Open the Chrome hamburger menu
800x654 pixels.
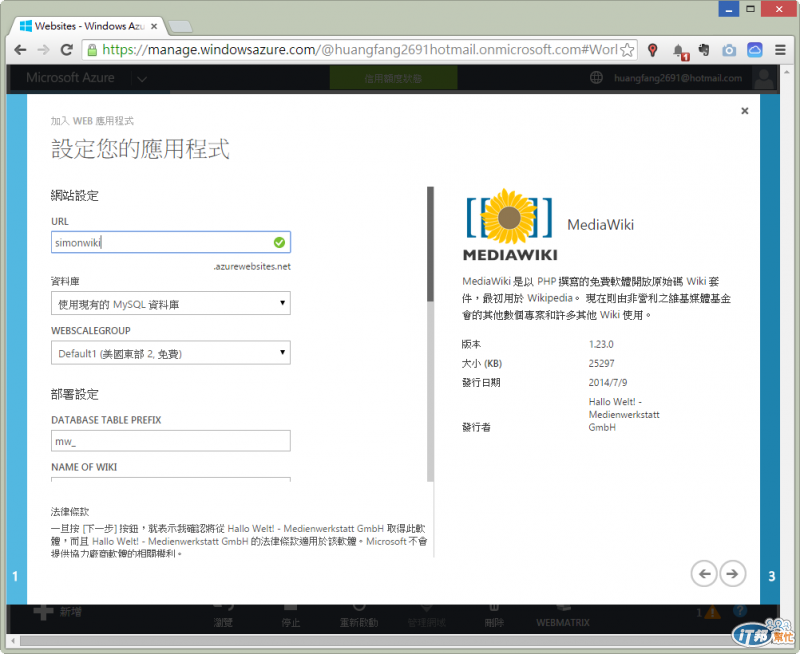(x=780, y=50)
